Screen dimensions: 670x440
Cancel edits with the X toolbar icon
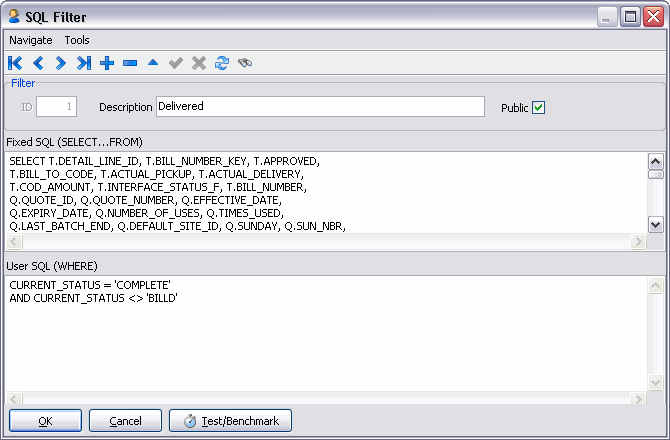(199, 63)
